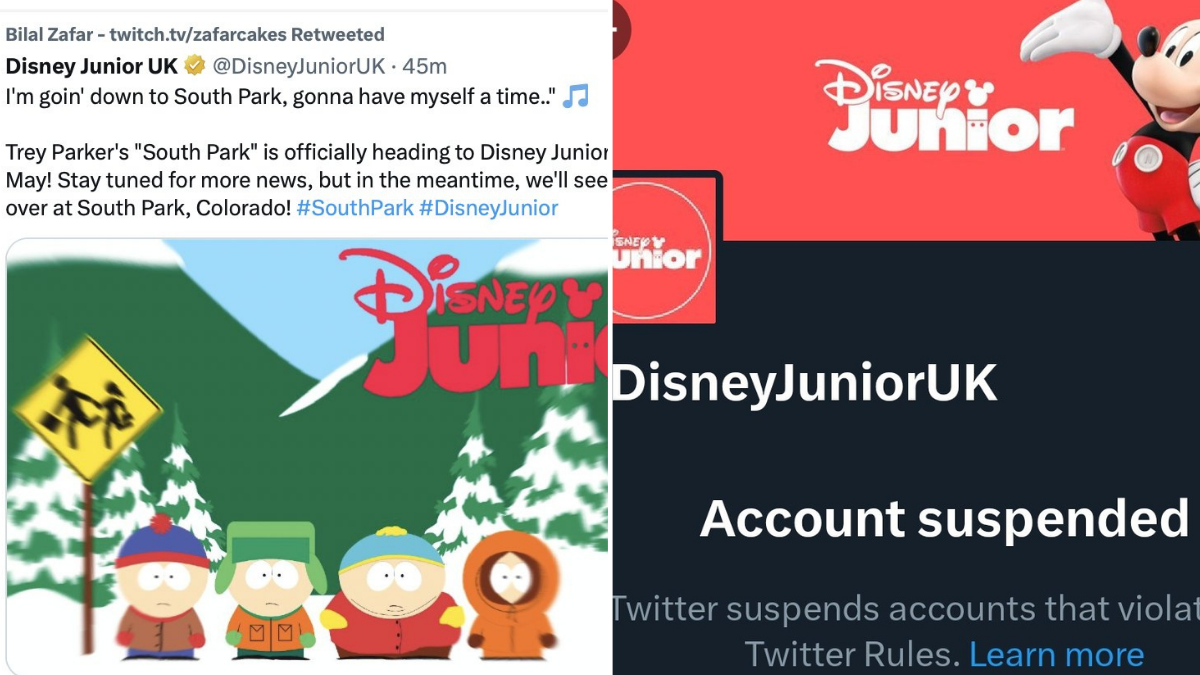
Task: Click the blue music notes emoji
Action: click(575, 97)
